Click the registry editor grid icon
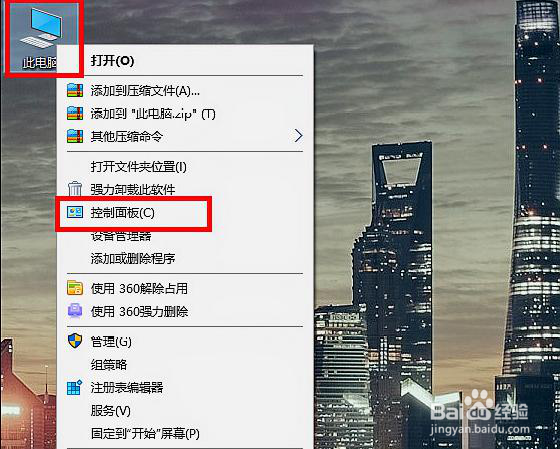Viewport: 560px width, 449px height. [75, 387]
